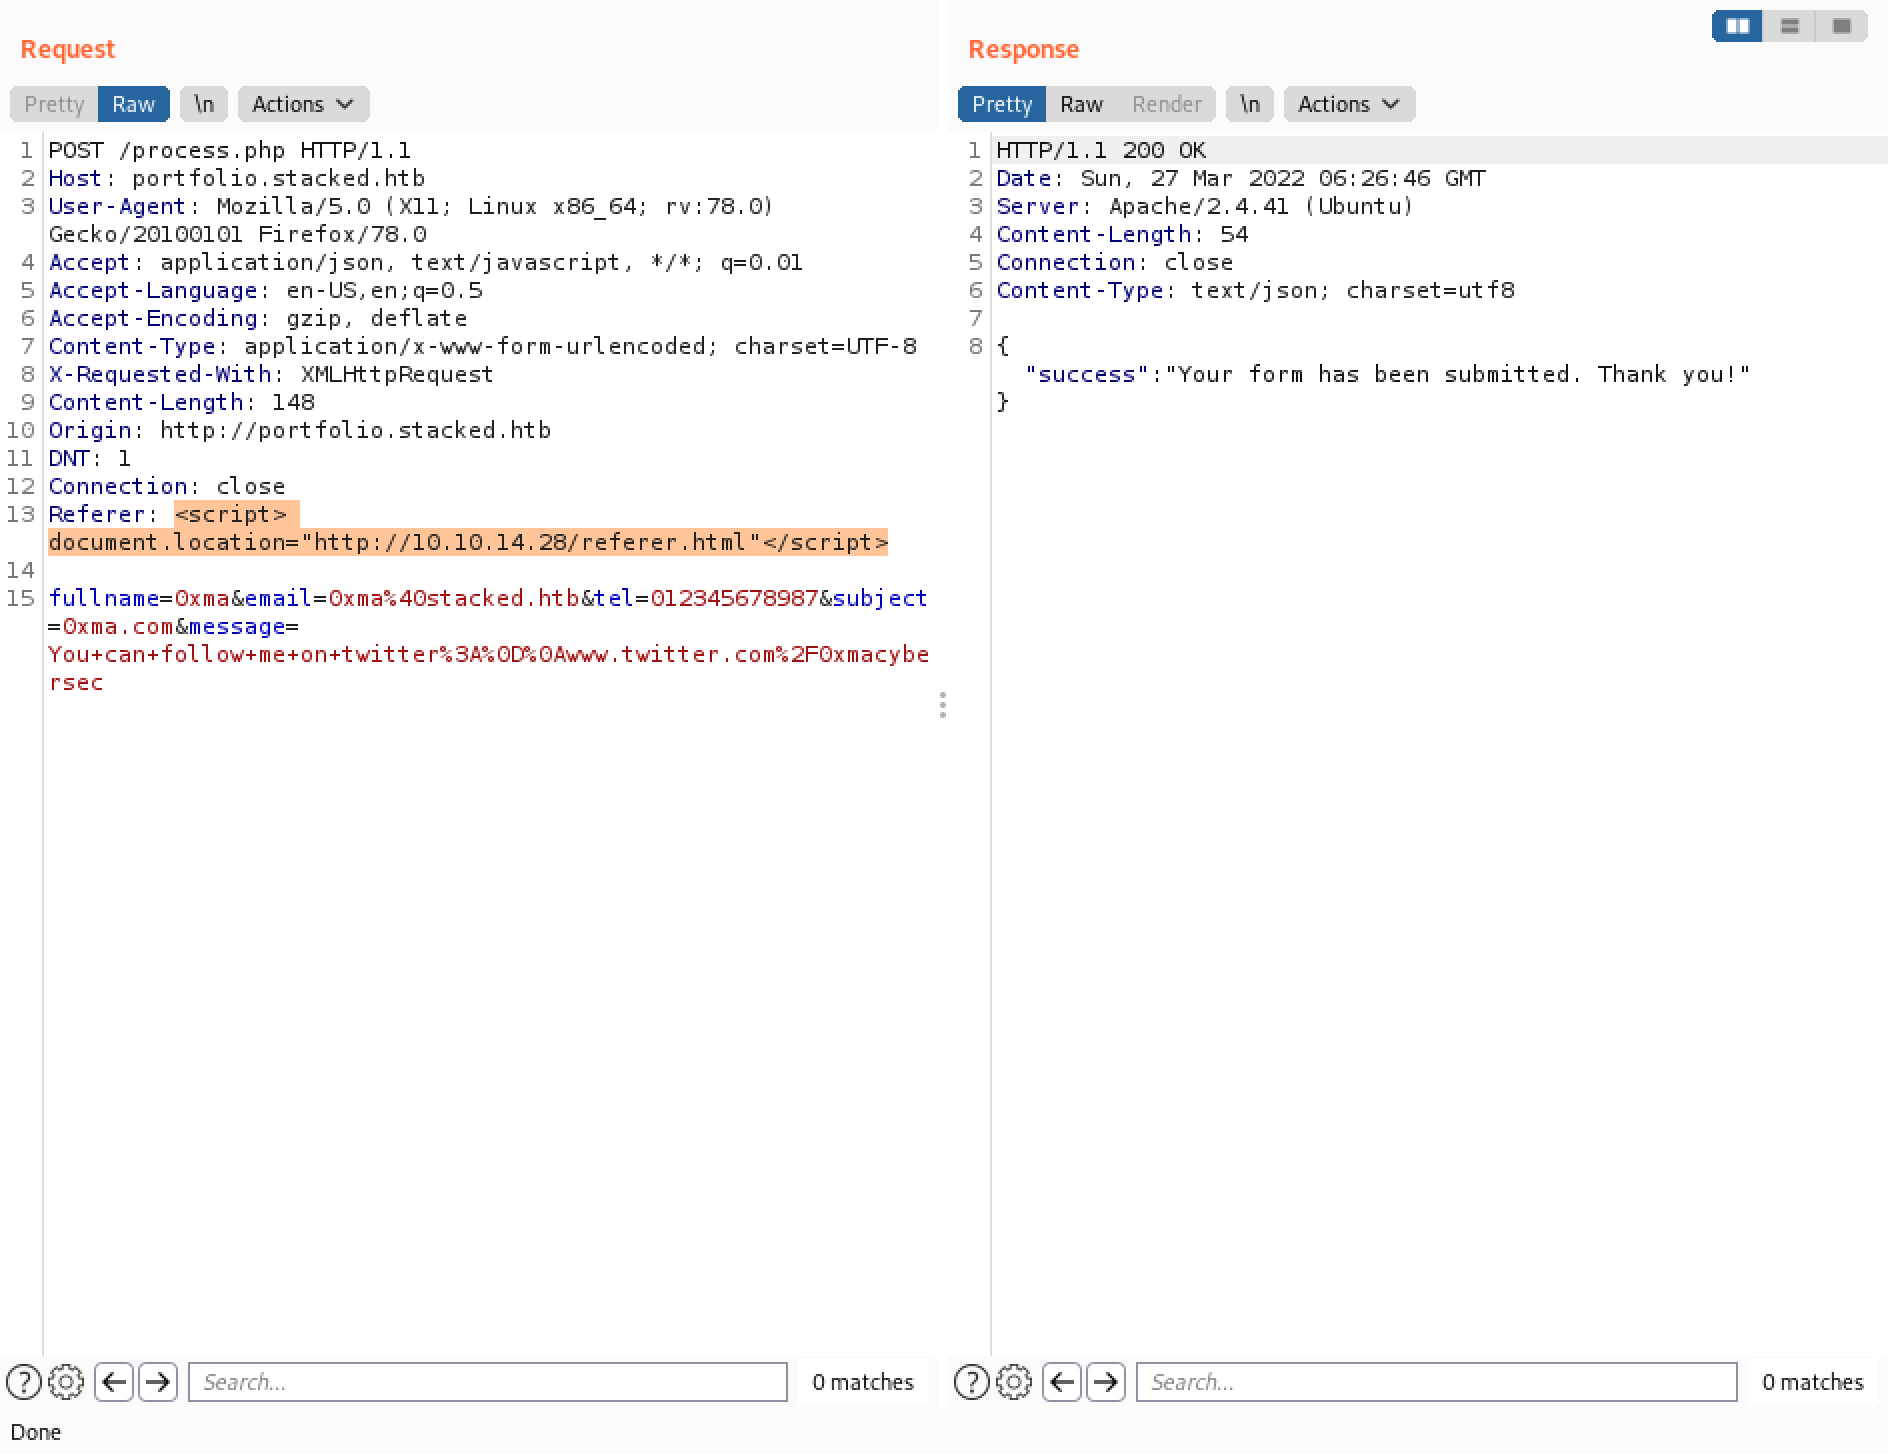Switch to combined tabbed layout view
This screenshot has height=1454, width=1888.
[x=1841, y=26]
